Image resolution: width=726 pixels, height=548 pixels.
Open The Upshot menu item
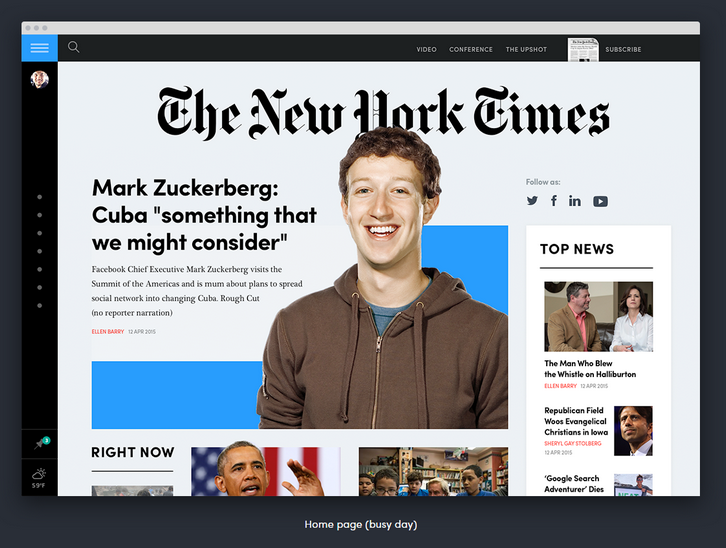tap(526, 50)
